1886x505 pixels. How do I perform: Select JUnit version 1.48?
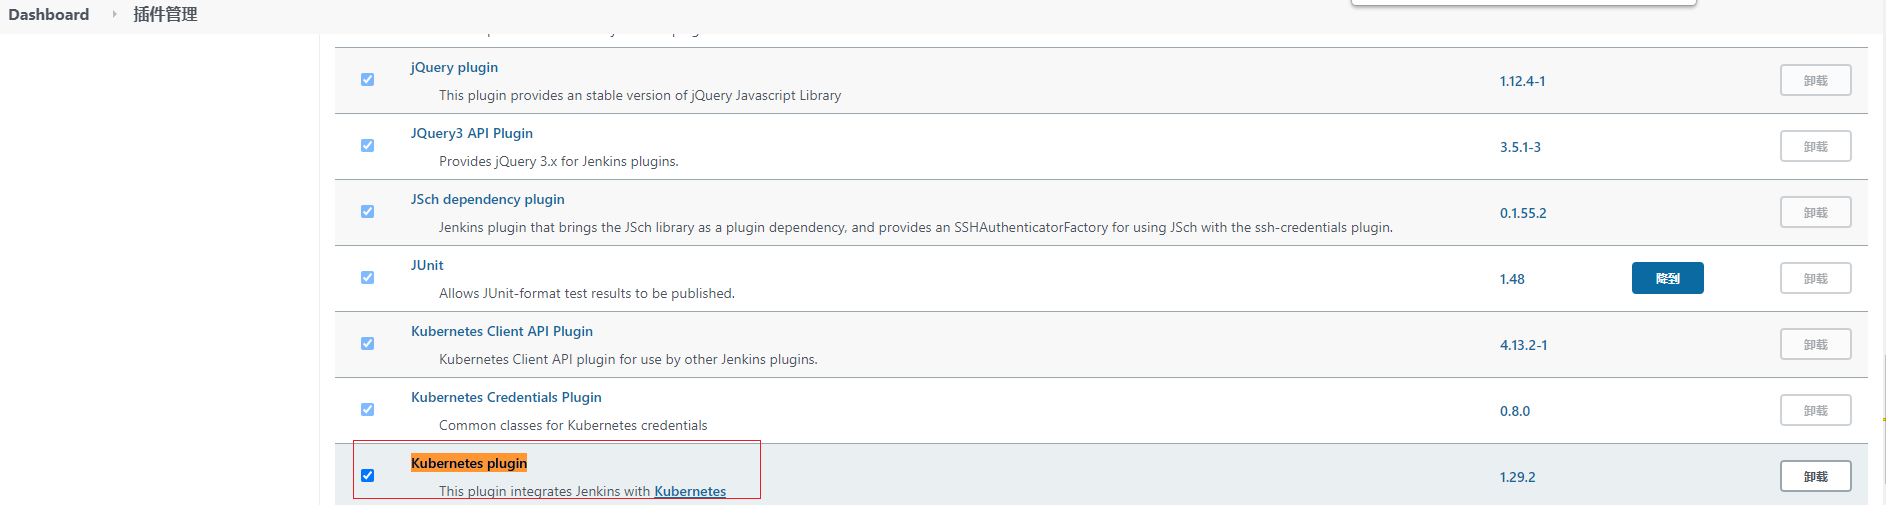tap(1512, 279)
